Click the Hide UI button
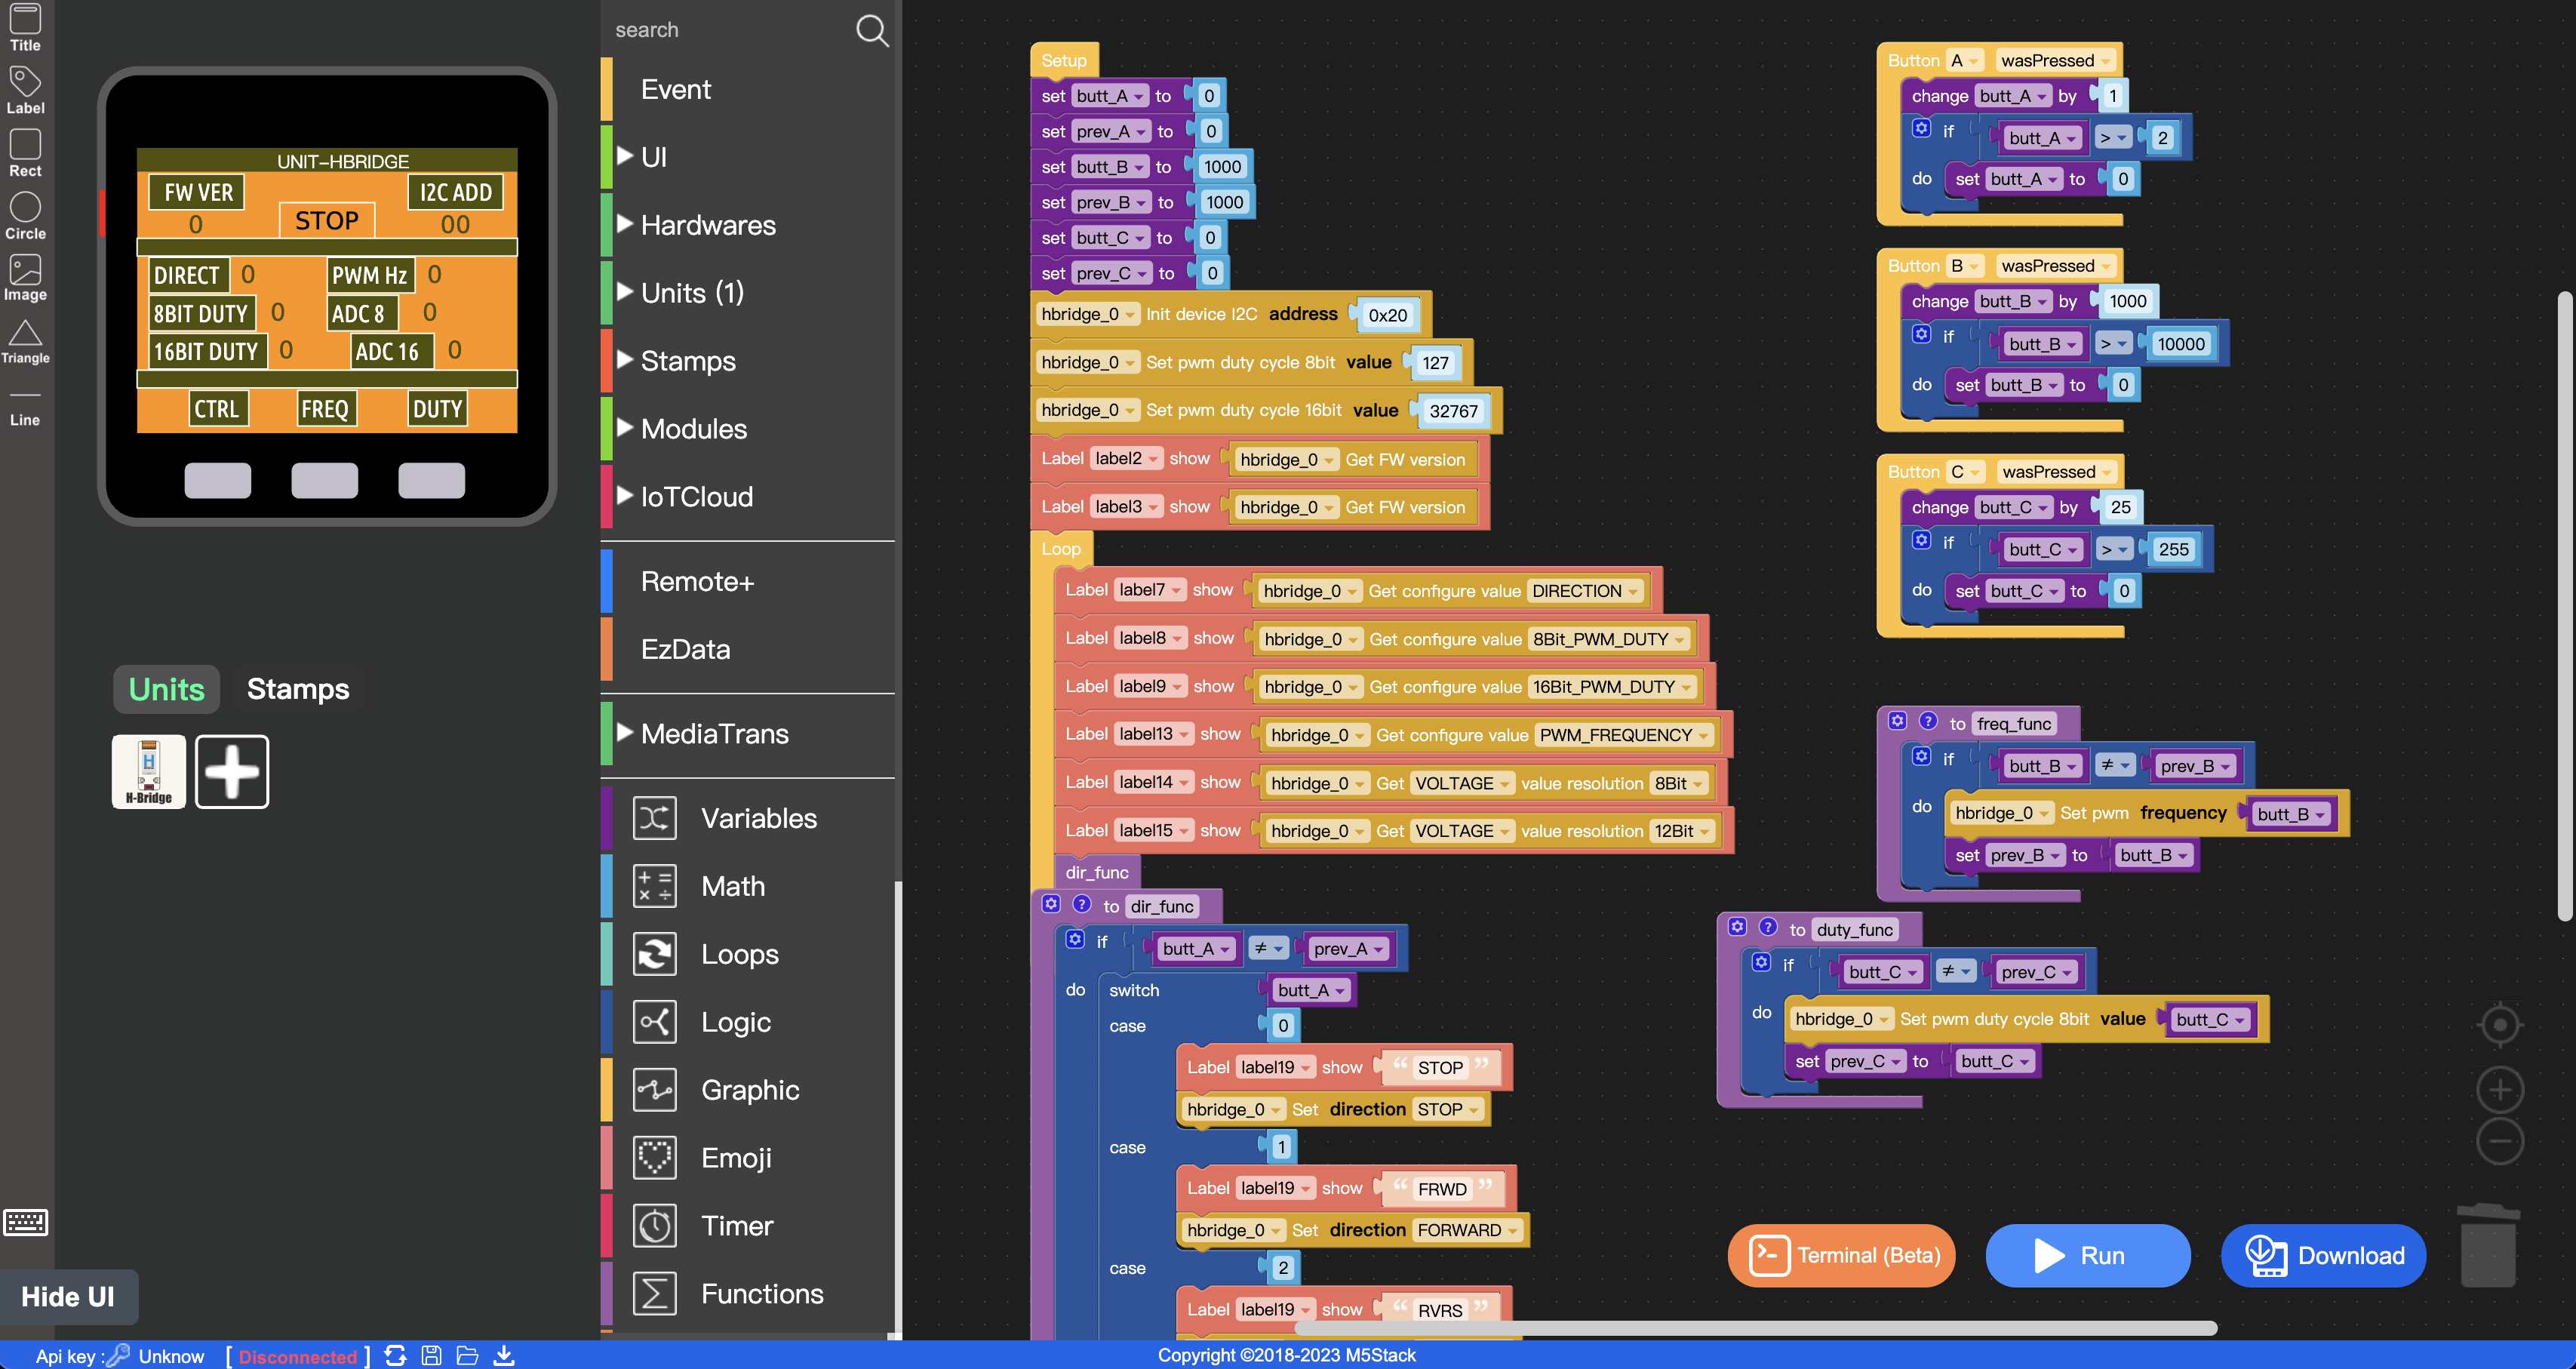The width and height of the screenshot is (2576, 1369). point(68,1297)
